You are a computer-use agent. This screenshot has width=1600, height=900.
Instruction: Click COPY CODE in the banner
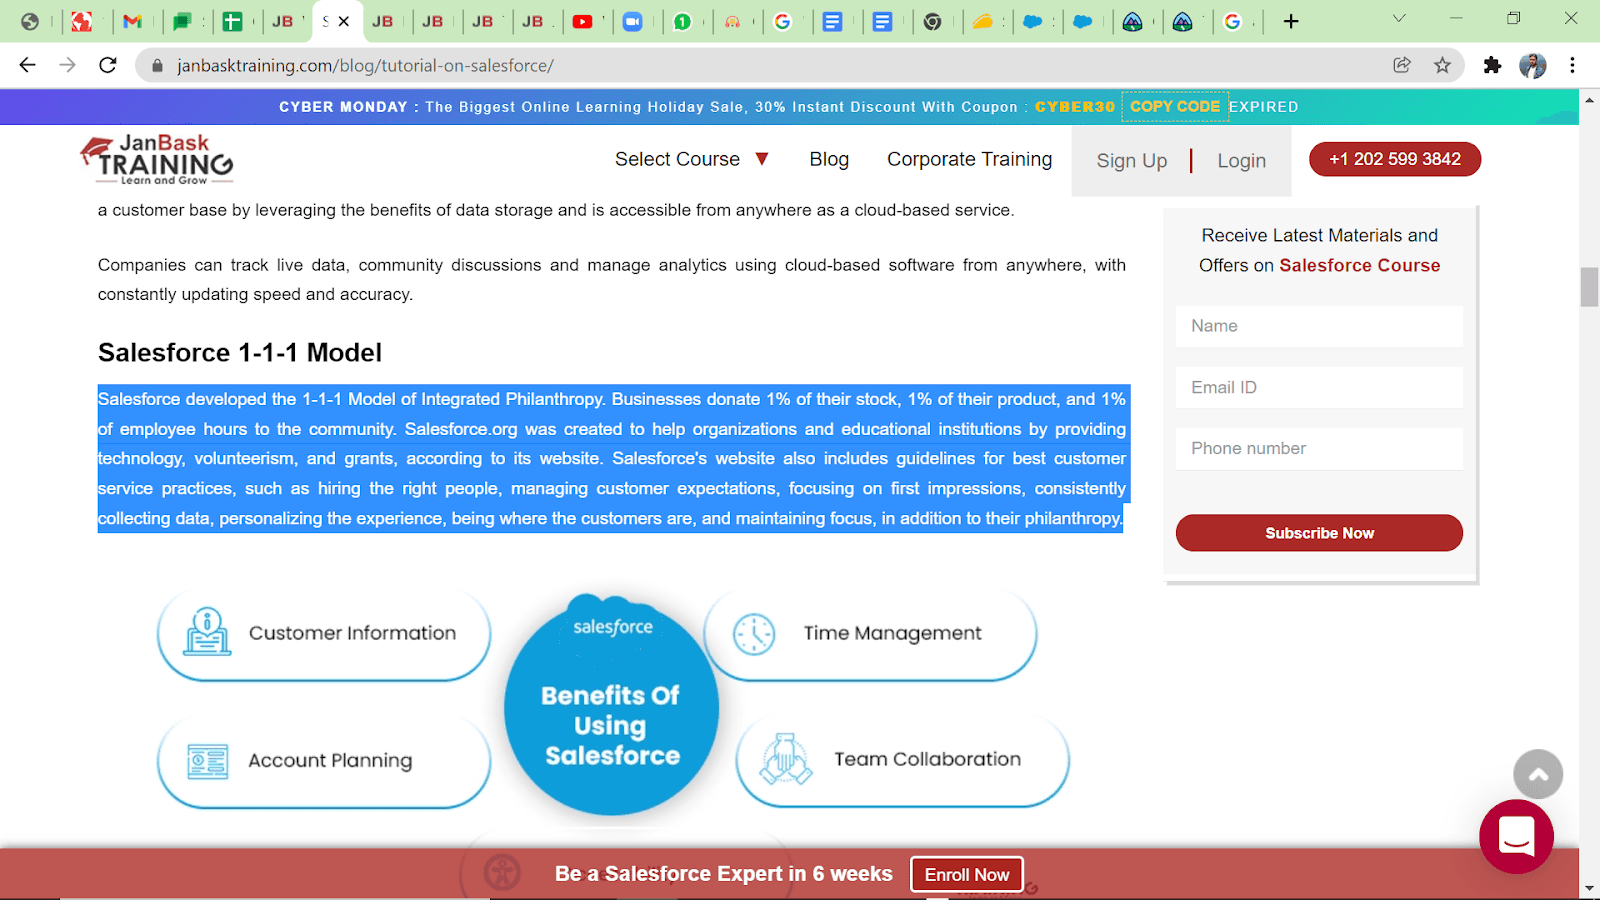(x=1175, y=106)
